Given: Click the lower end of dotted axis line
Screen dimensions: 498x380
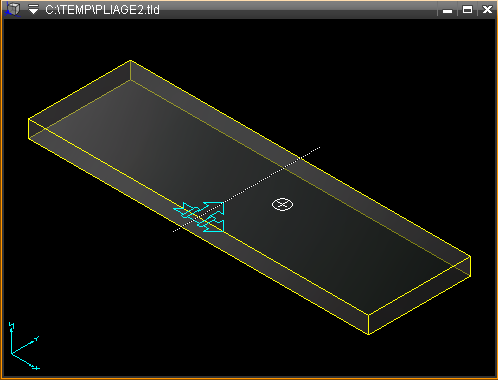Looking at the screenshot, I should (x=175, y=230).
